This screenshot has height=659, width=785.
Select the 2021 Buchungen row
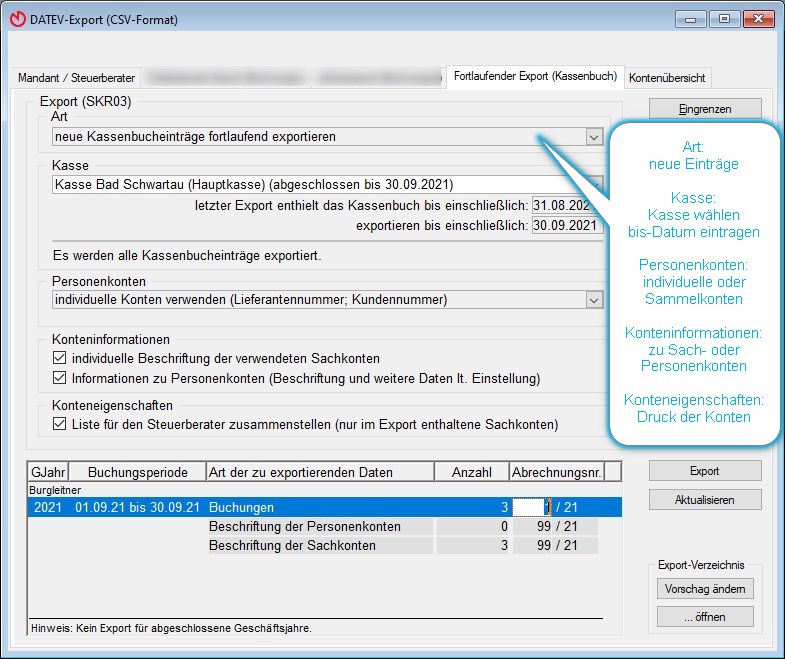tap(325, 507)
